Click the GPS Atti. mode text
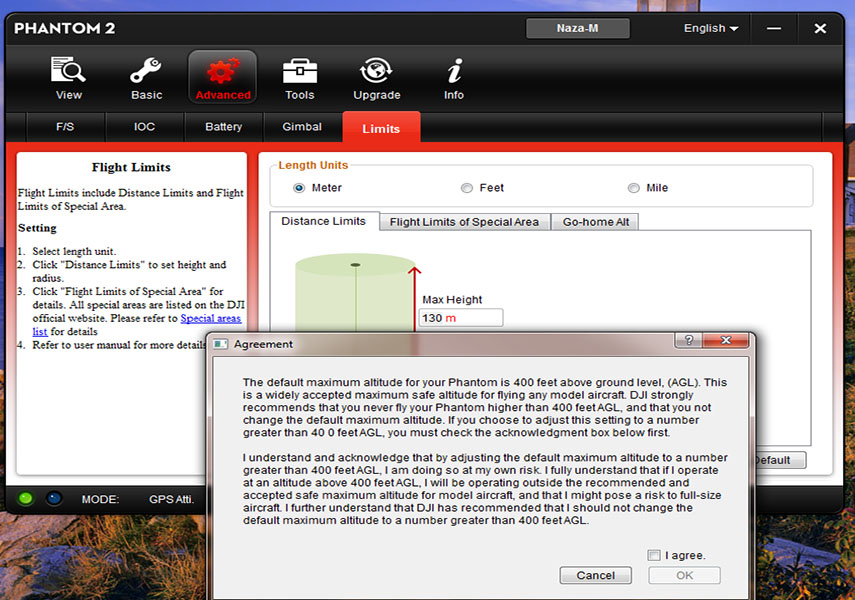Screen dimensions: 855x600 pyautogui.click(x=171, y=499)
